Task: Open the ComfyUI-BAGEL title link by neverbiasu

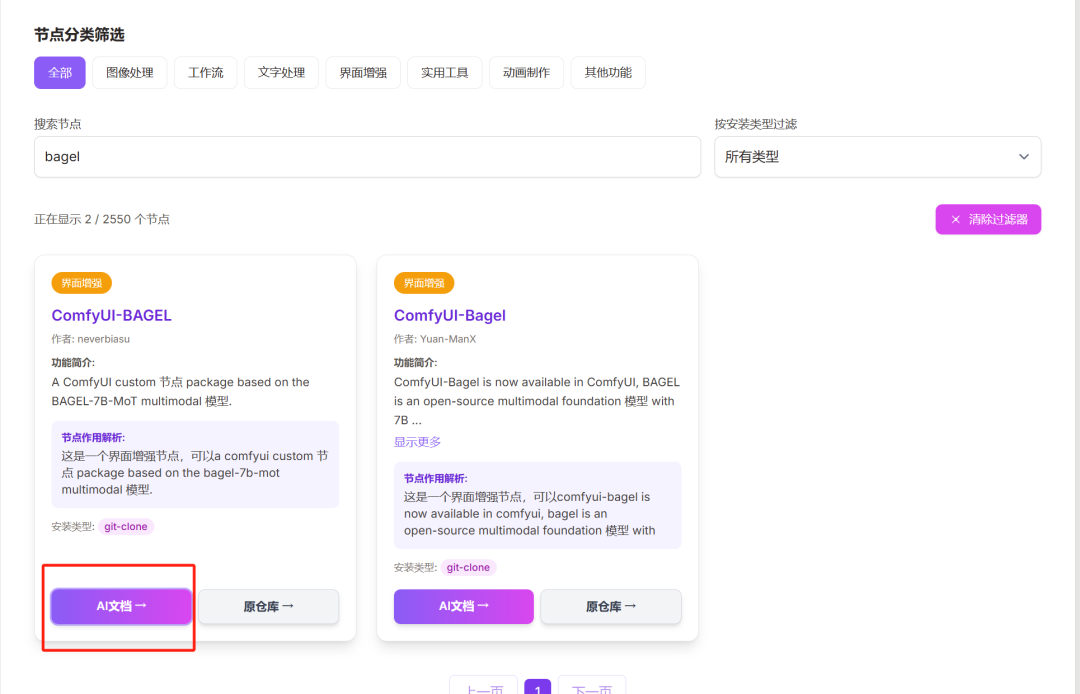Action: click(x=112, y=315)
